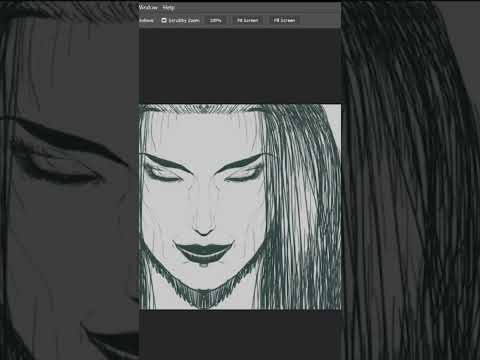Viewport: 480px width, 360px height.
Task: Click the Fill Screen button
Action: (284, 20)
